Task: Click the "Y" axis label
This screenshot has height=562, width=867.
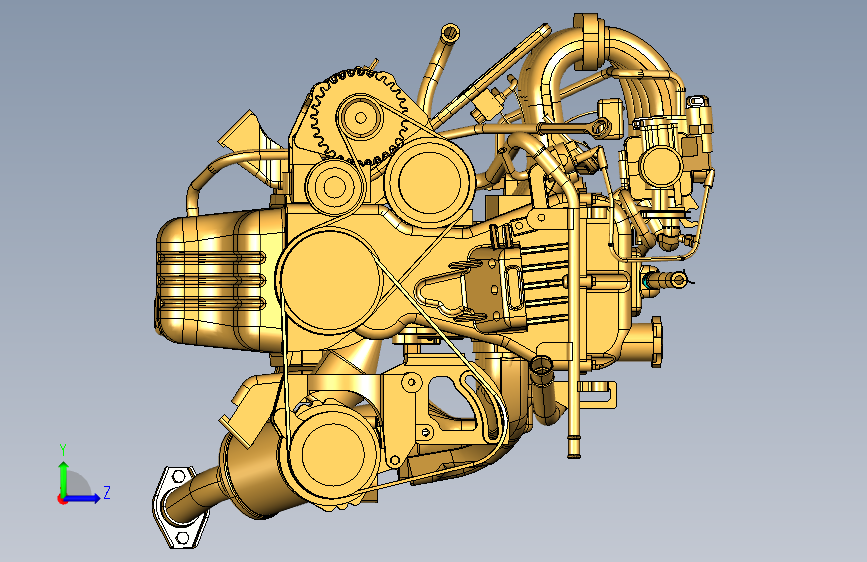Action: (x=63, y=450)
